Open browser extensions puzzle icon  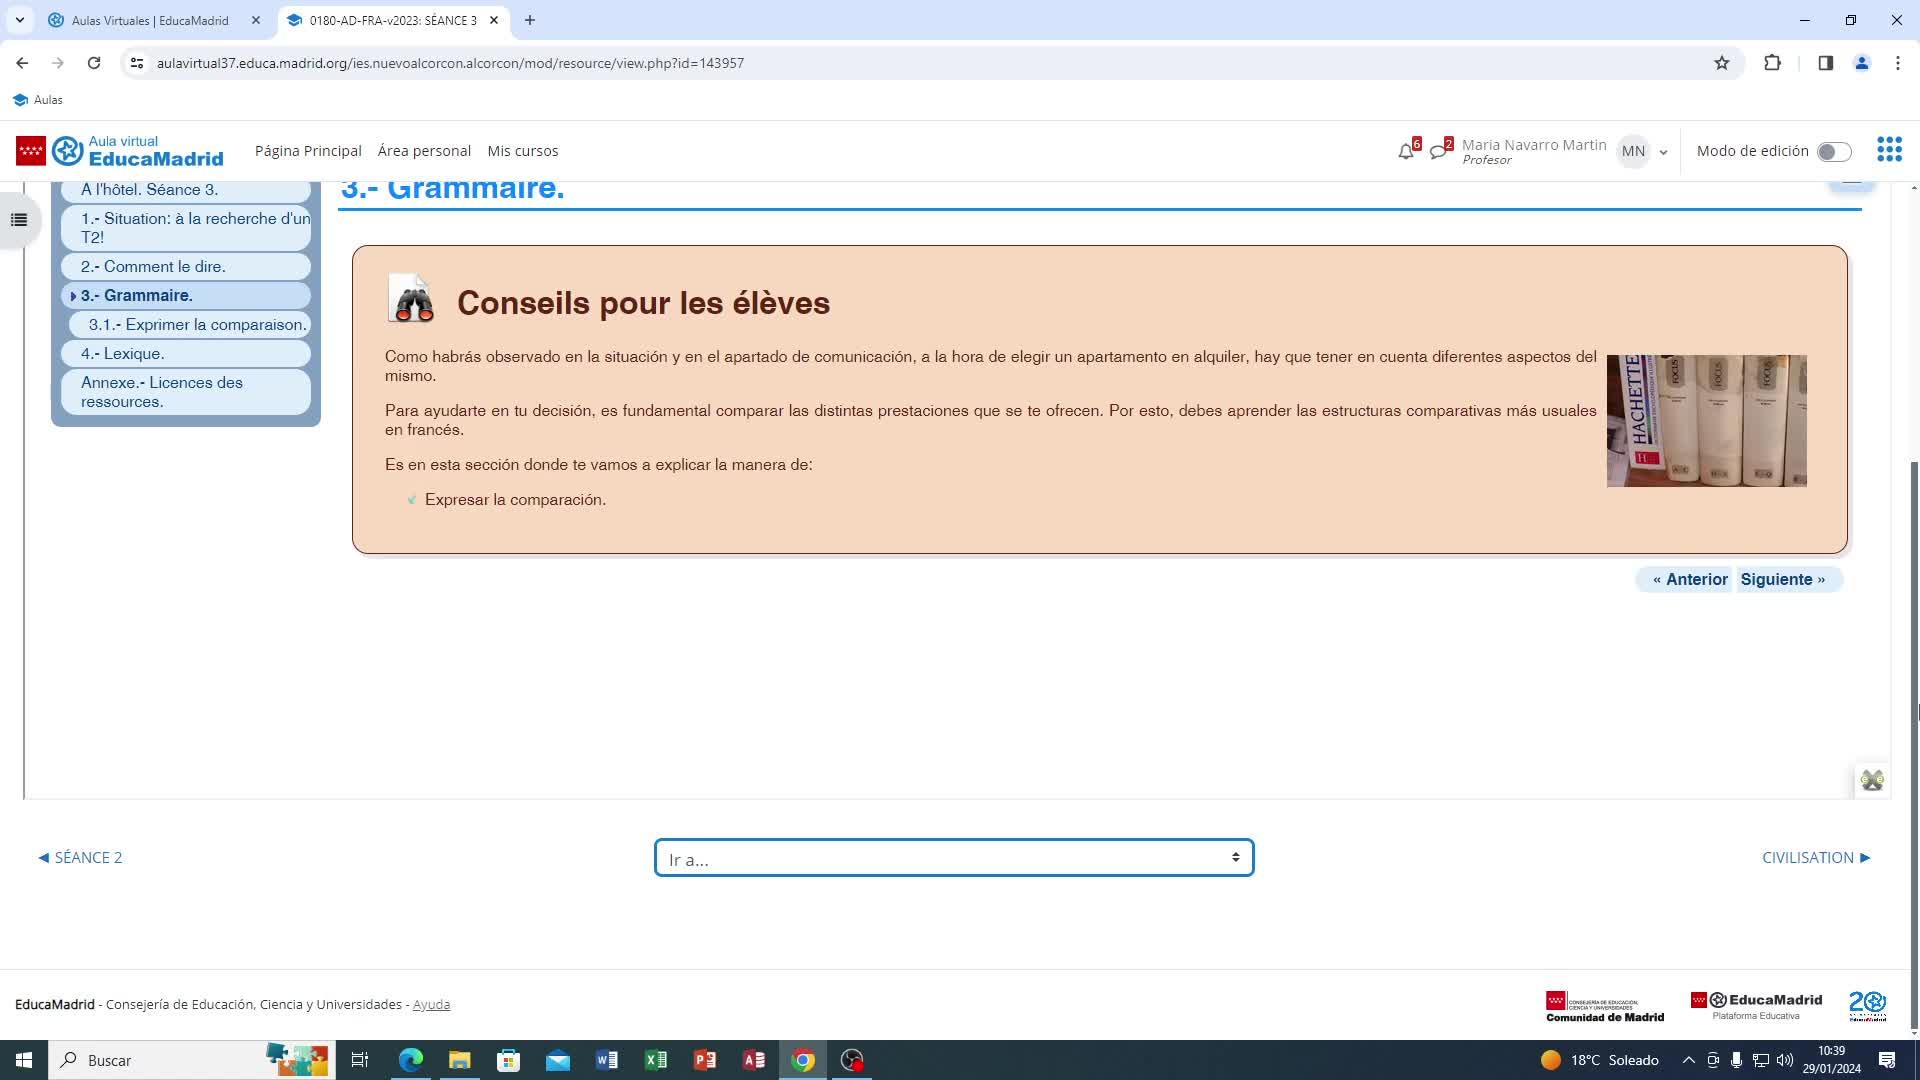coord(1772,63)
